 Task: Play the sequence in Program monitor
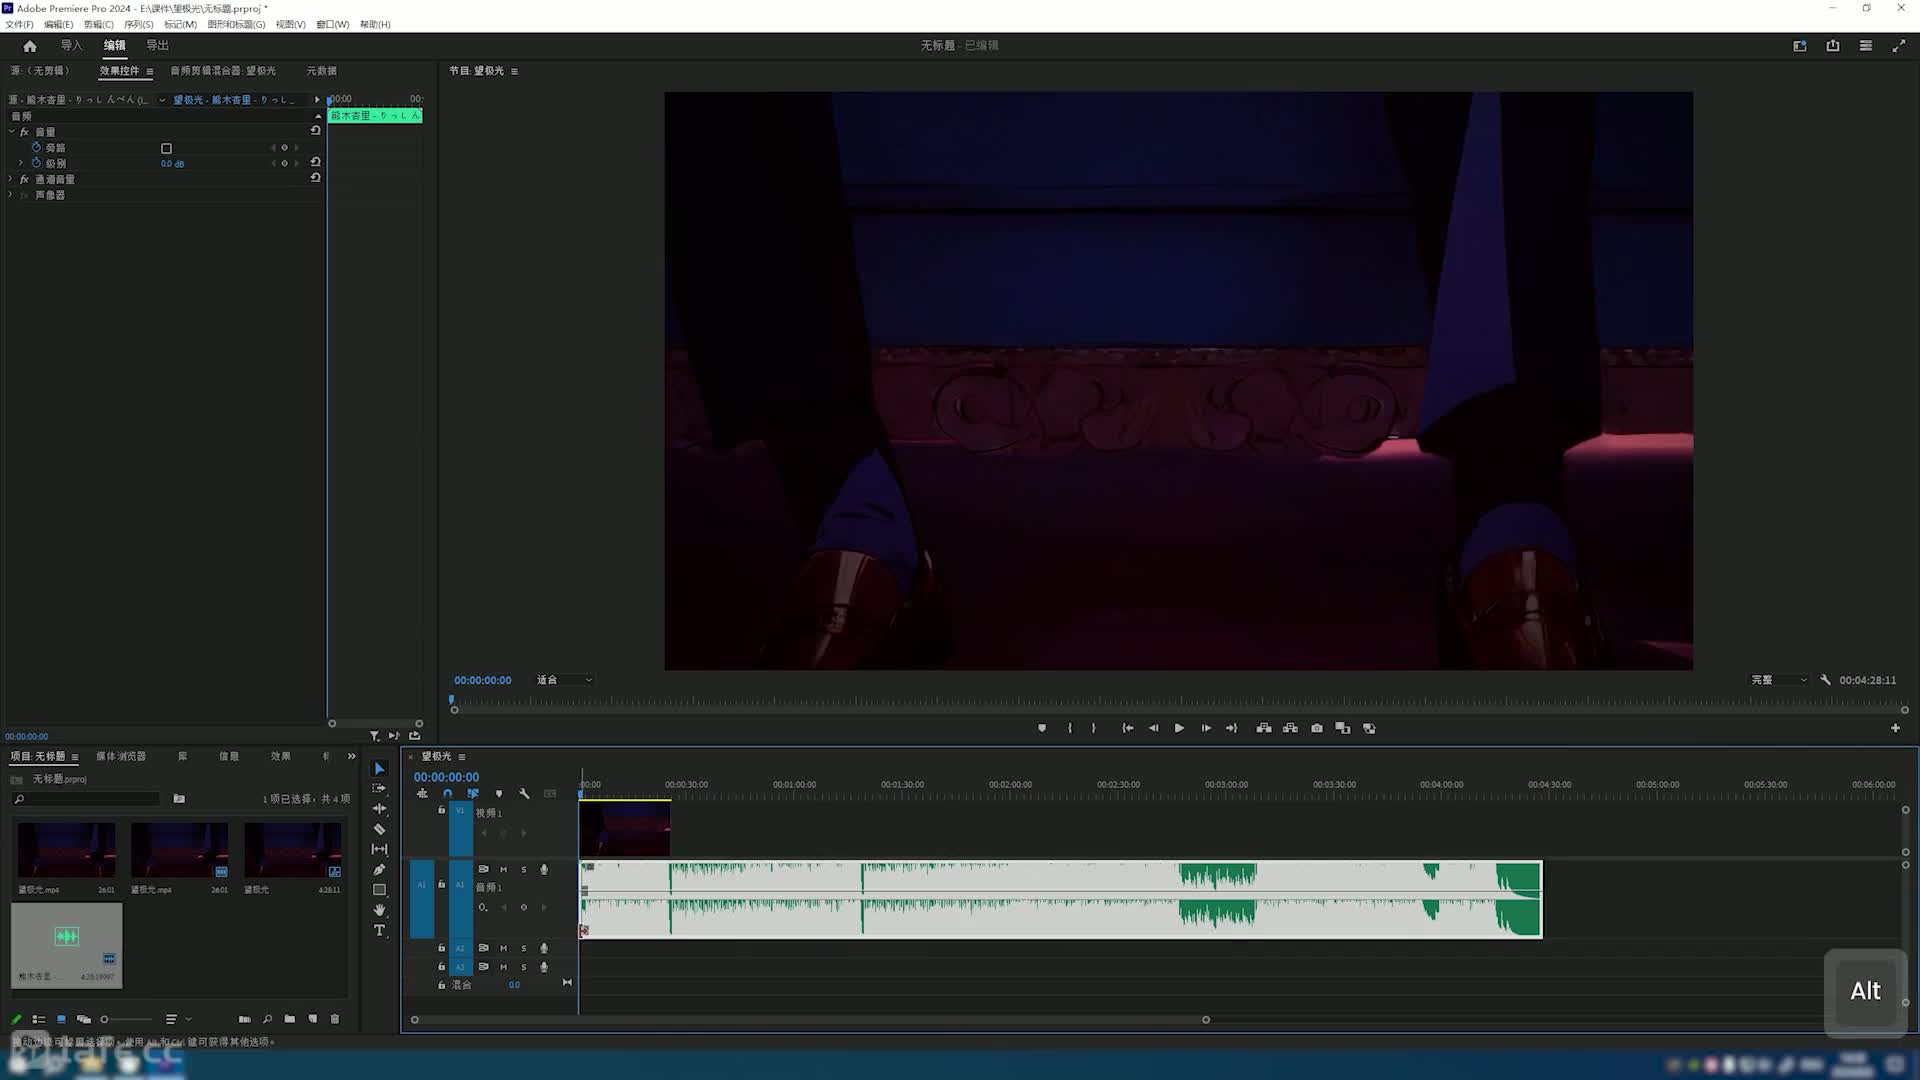coord(1179,728)
